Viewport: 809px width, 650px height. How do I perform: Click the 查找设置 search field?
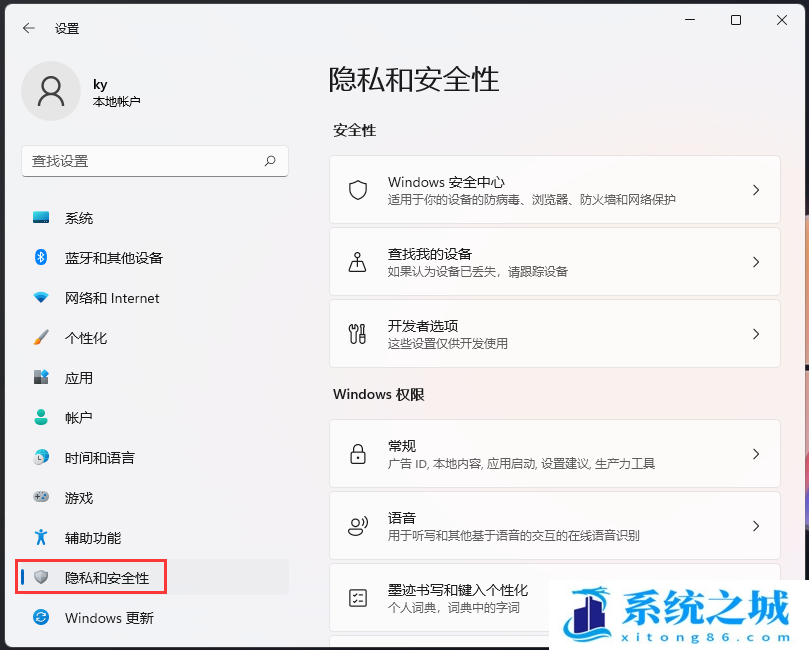pyautogui.click(x=155, y=161)
